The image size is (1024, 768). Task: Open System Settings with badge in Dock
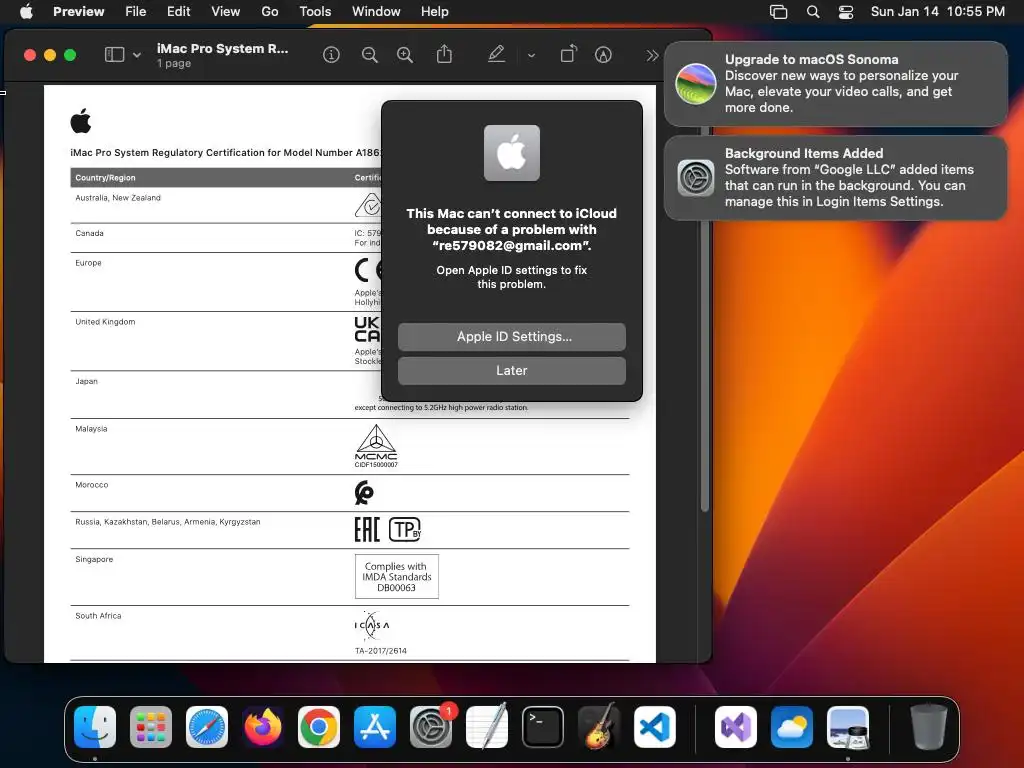431,727
